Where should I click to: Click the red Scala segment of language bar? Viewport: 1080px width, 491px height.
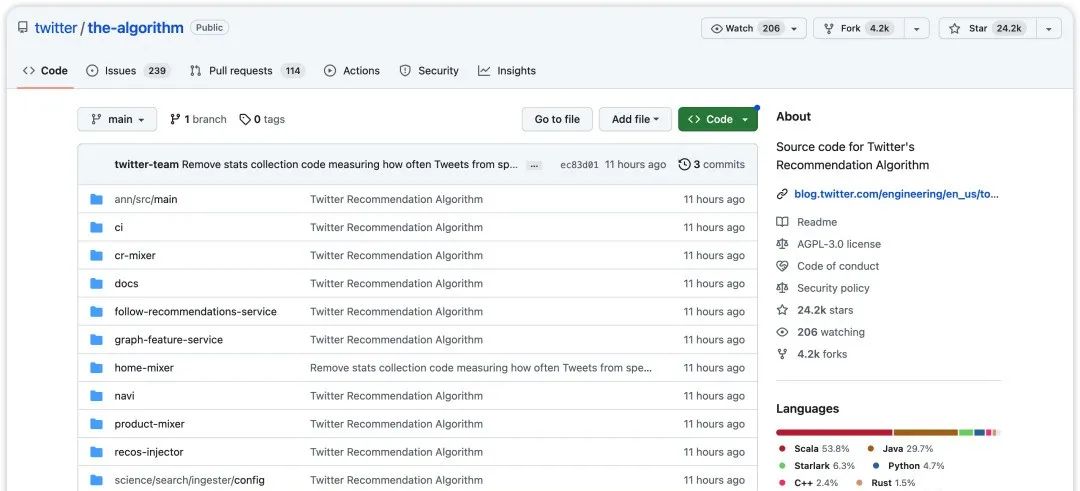(834, 432)
